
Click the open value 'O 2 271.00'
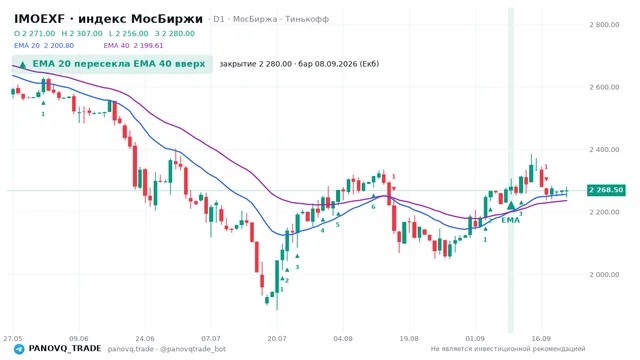click(x=34, y=33)
